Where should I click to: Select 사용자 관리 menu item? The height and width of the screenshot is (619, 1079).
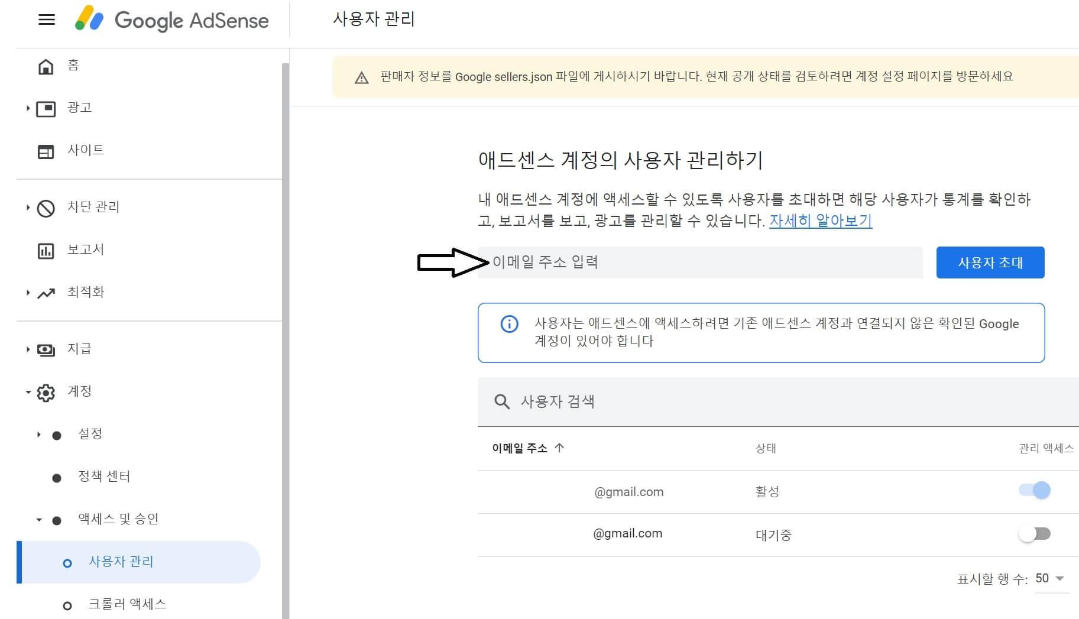point(138,562)
